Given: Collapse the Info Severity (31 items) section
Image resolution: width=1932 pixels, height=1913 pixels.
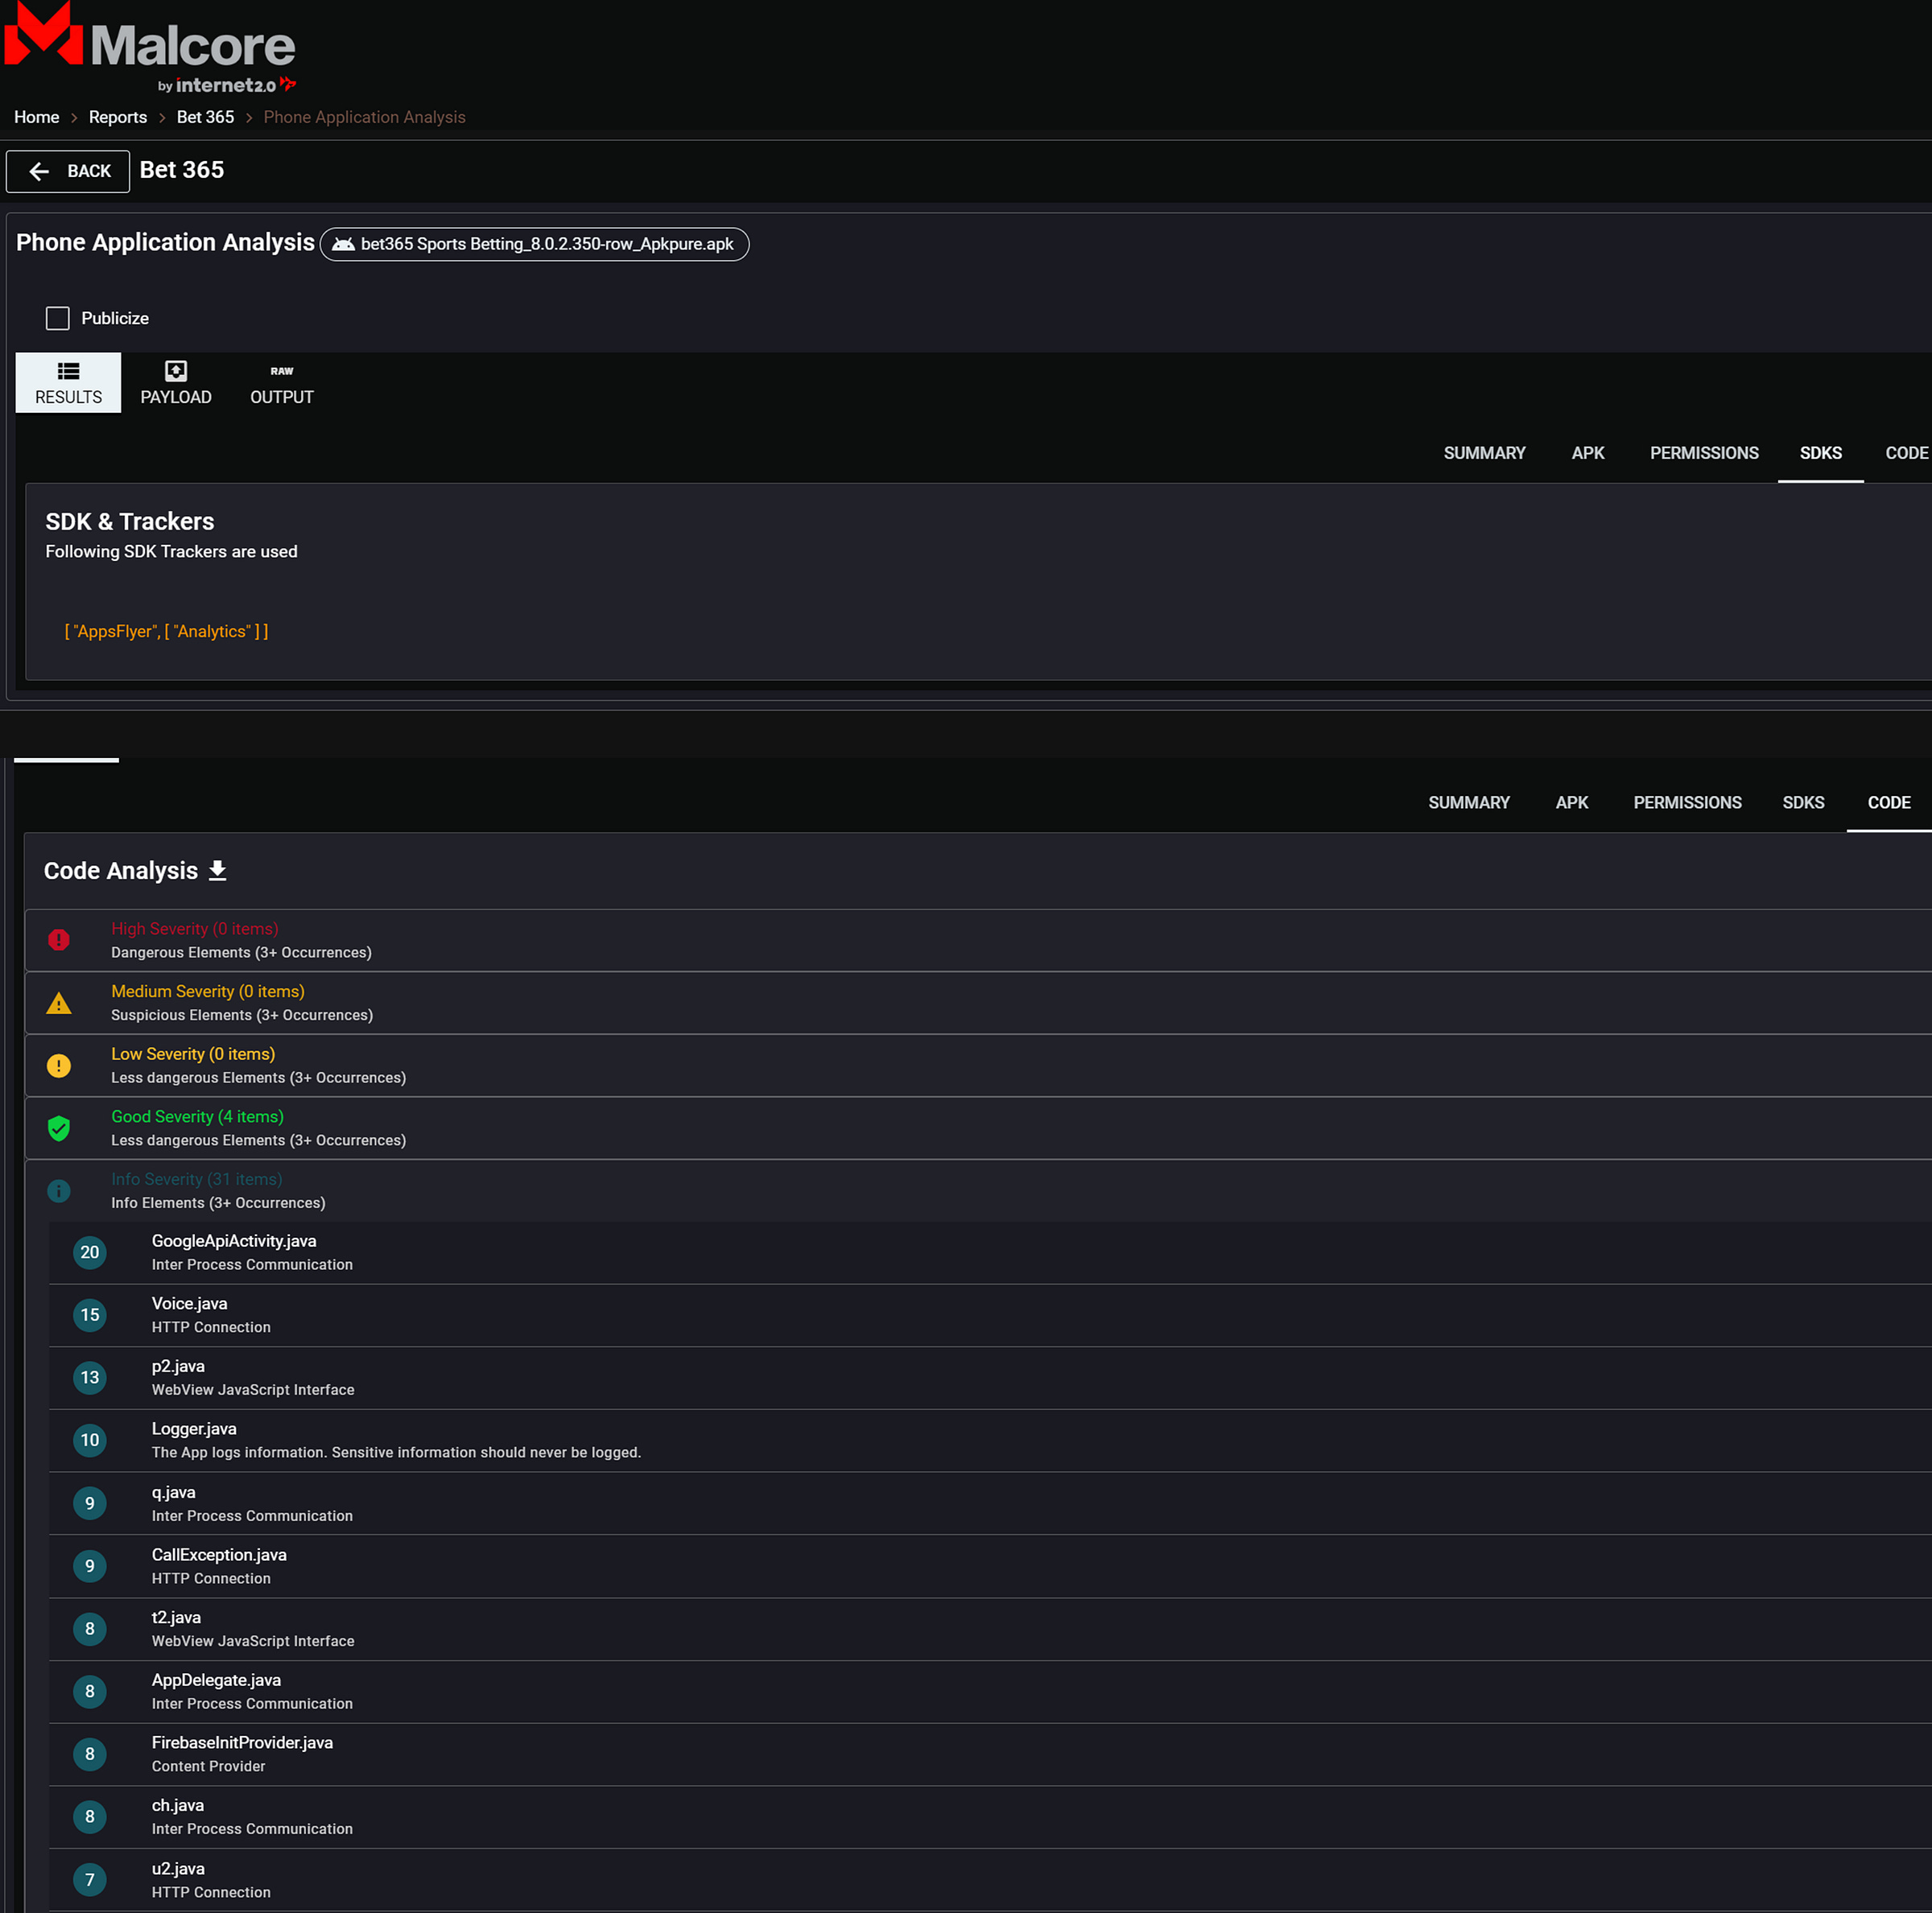Looking at the screenshot, I should tap(978, 1191).
